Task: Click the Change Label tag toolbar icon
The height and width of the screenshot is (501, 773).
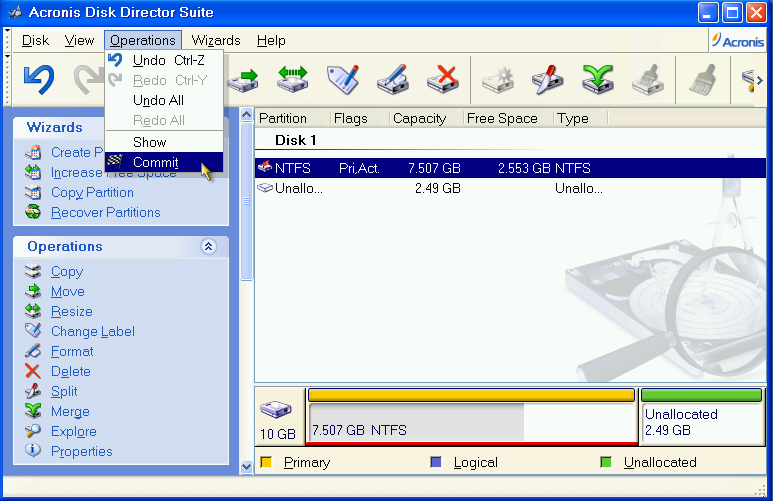Action: 343,79
